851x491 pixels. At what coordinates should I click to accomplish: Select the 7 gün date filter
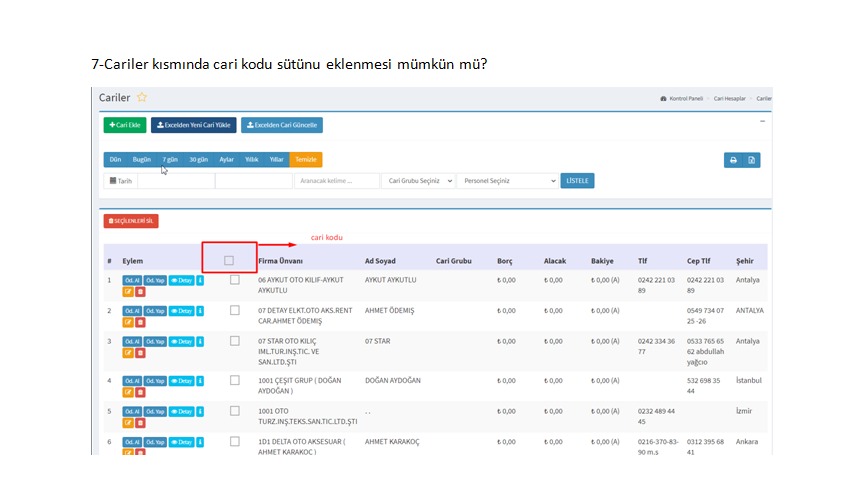pyautogui.click(x=170, y=160)
